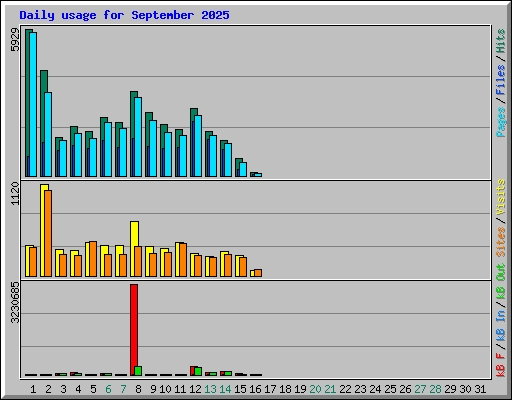Viewport: 512px width, 400px height.
Task: Click day 16 on the x-axis
Action: (x=255, y=389)
